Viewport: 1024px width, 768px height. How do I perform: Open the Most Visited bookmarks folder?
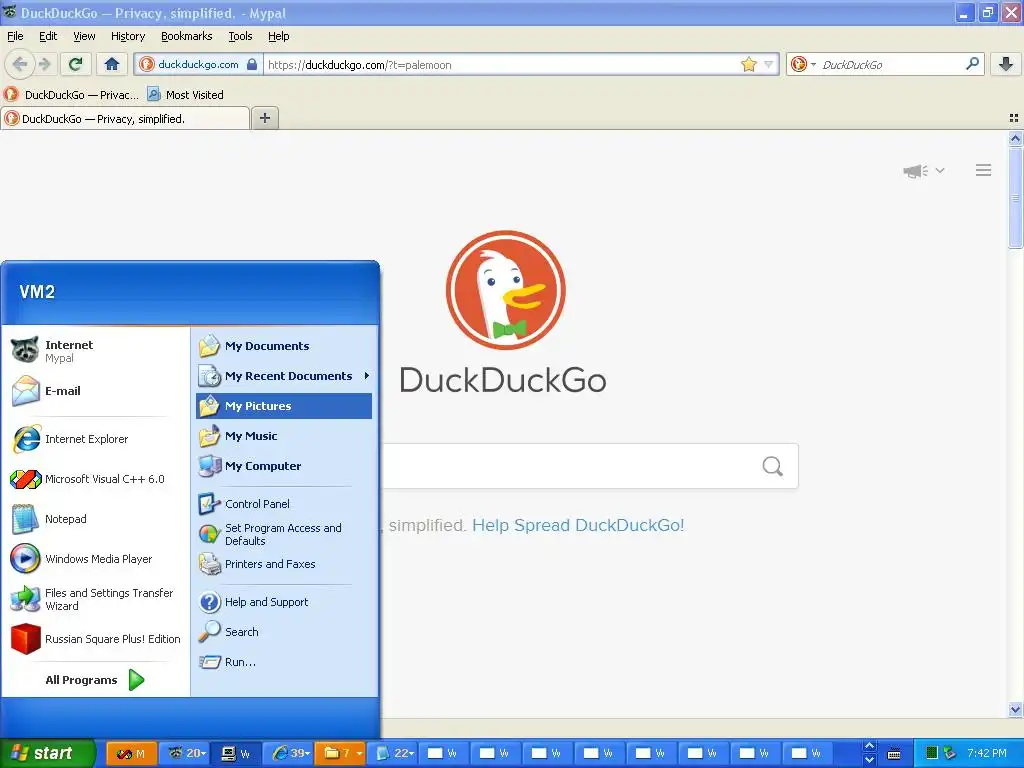(185, 95)
